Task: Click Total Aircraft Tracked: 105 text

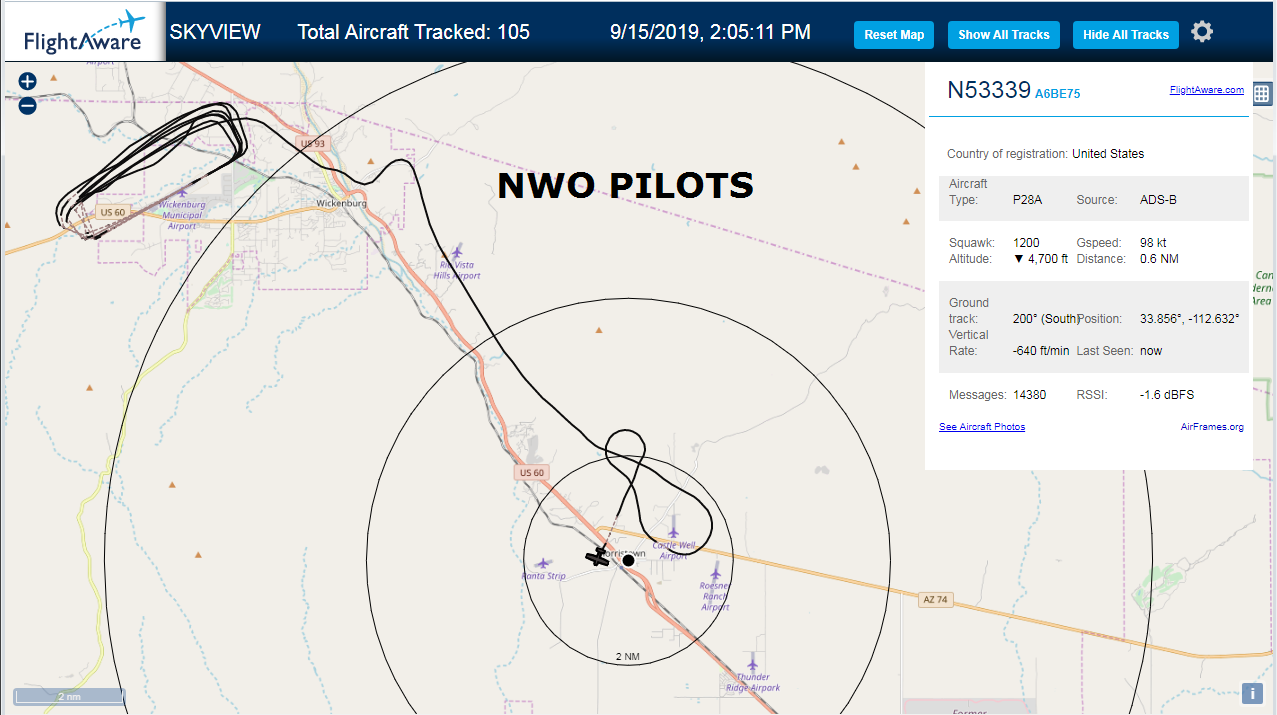Action: 414,32
